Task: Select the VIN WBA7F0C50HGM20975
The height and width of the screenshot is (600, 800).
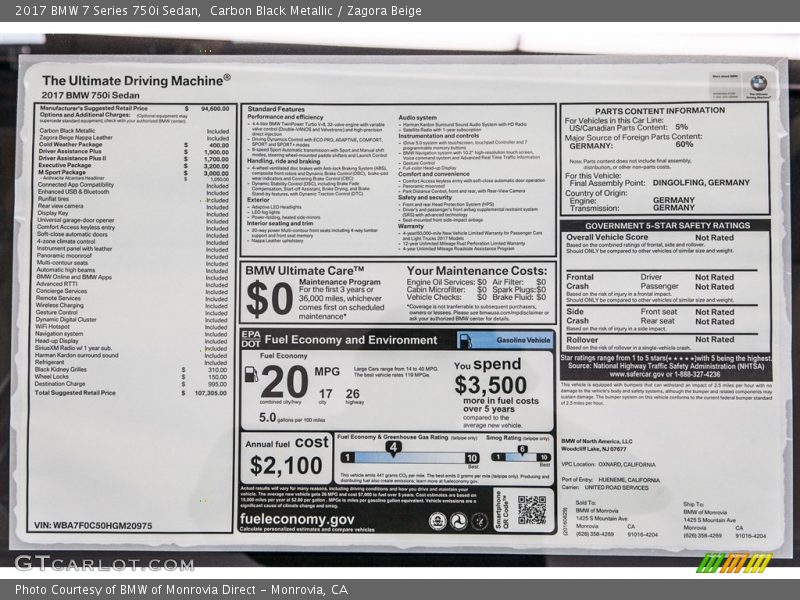Action: coord(93,526)
